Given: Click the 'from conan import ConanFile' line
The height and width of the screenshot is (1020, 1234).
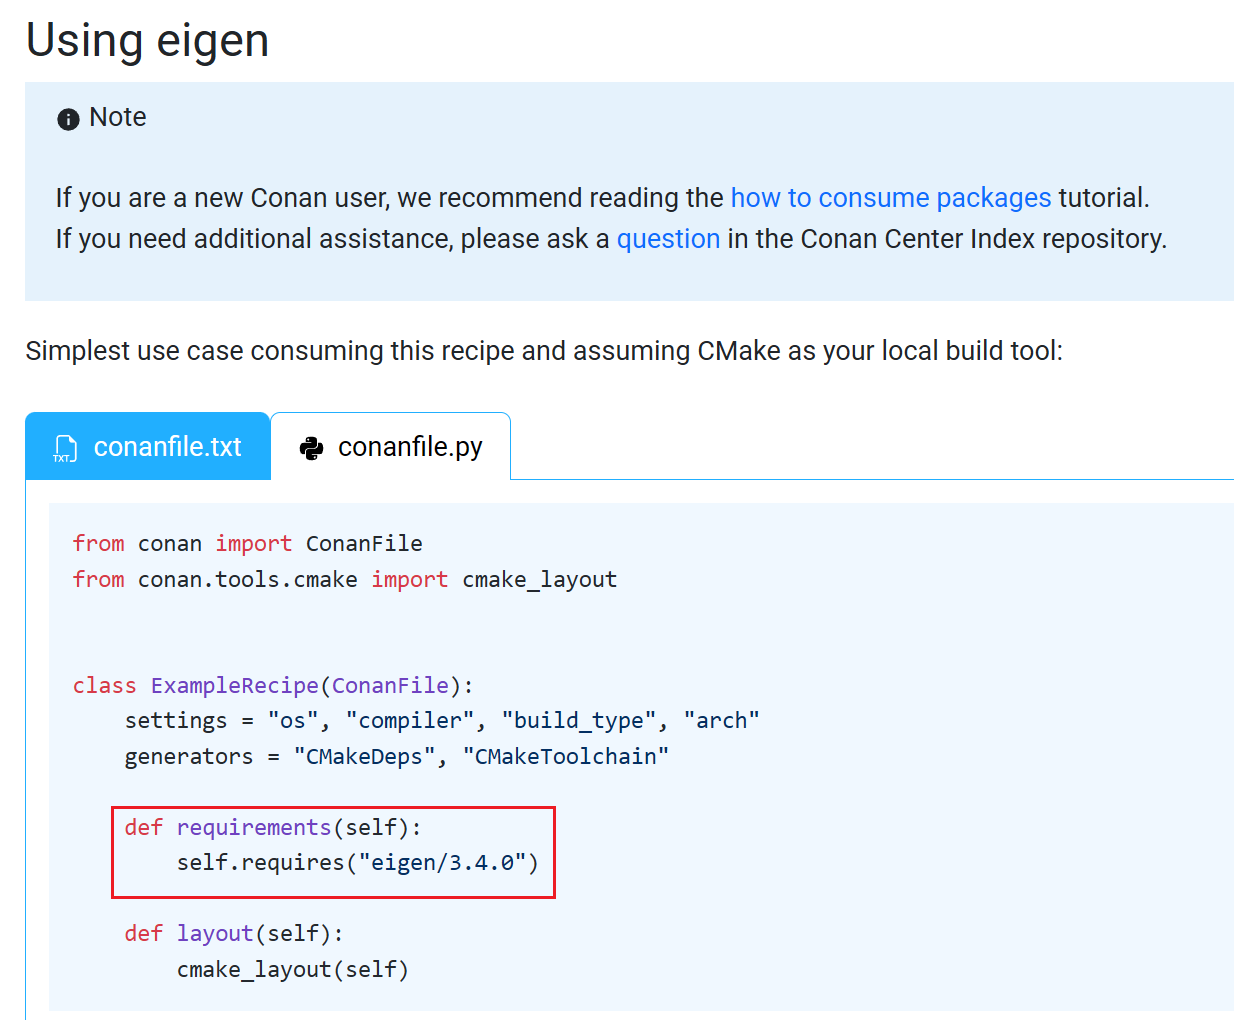Looking at the screenshot, I should (247, 544).
